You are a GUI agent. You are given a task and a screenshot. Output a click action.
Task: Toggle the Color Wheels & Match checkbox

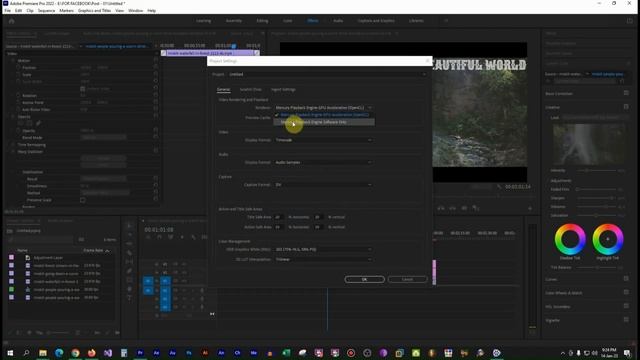(x=626, y=292)
